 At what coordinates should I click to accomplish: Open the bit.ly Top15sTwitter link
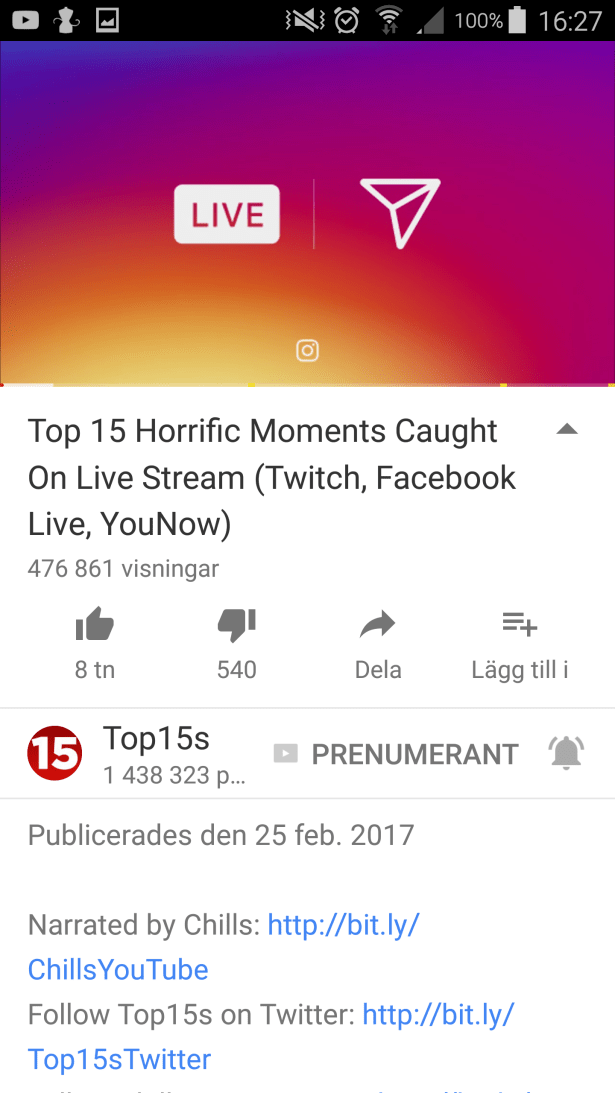tap(271, 1037)
